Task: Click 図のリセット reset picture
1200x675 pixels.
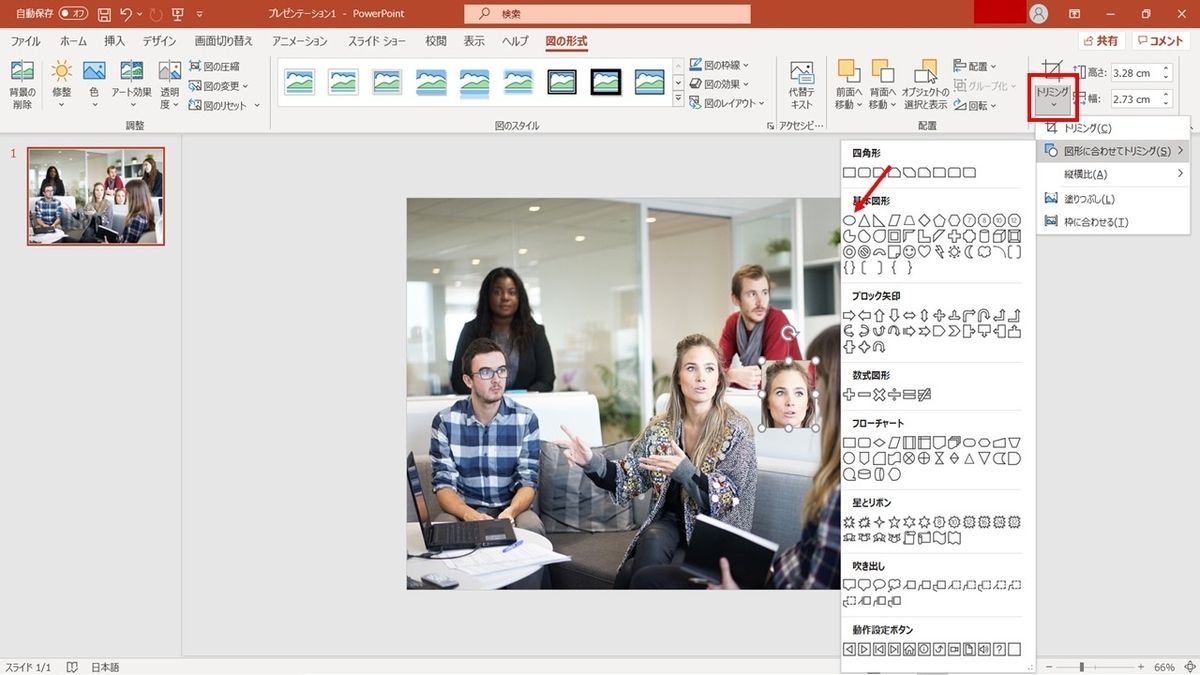Action: [x=224, y=105]
